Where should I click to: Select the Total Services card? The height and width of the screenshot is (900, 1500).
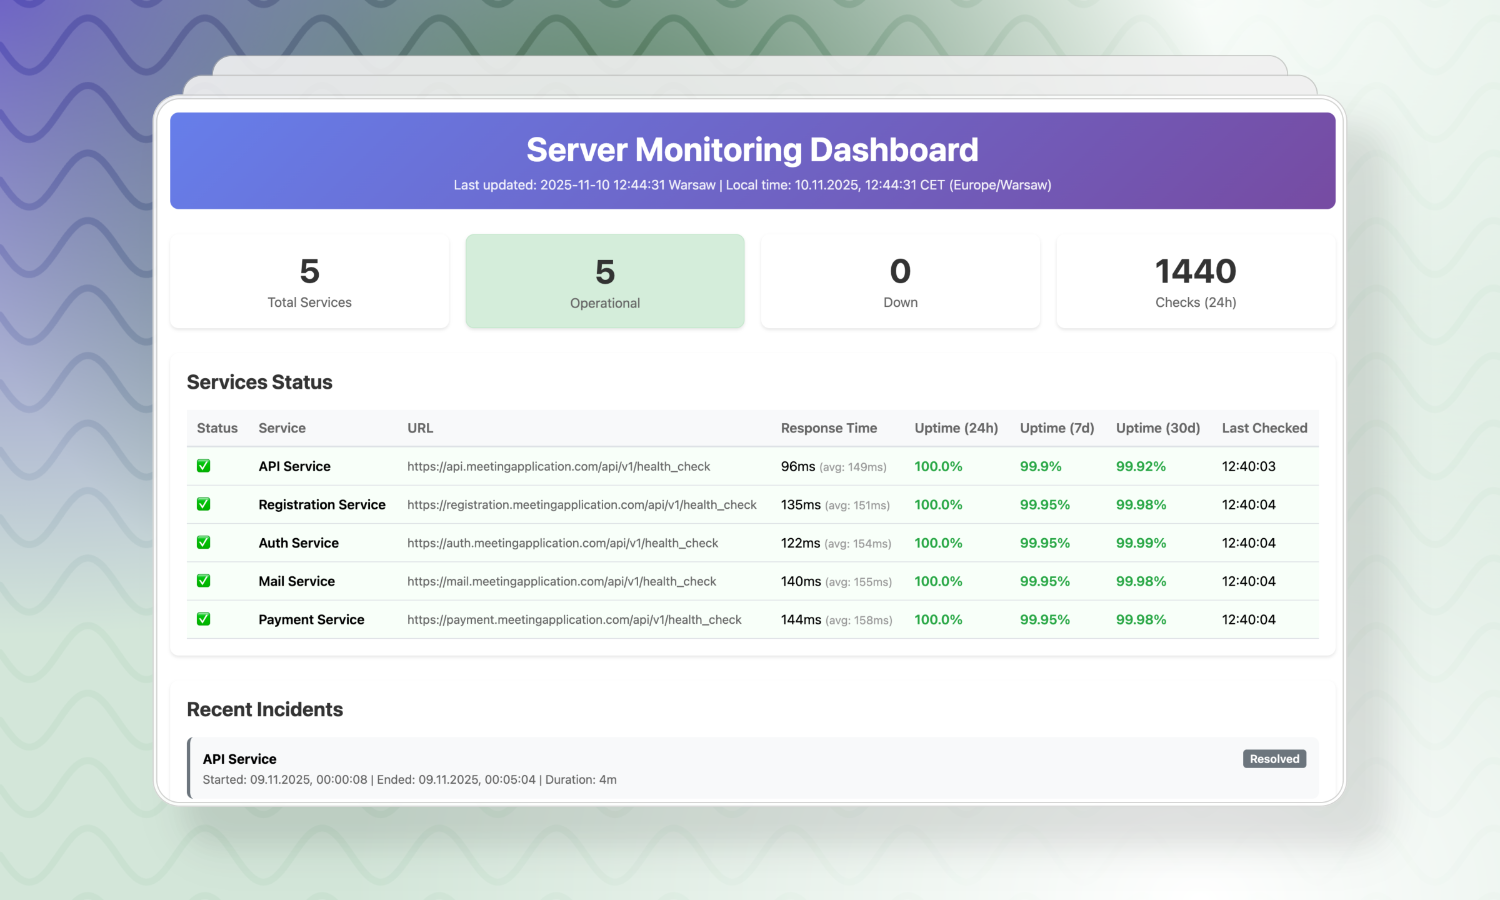click(x=310, y=281)
